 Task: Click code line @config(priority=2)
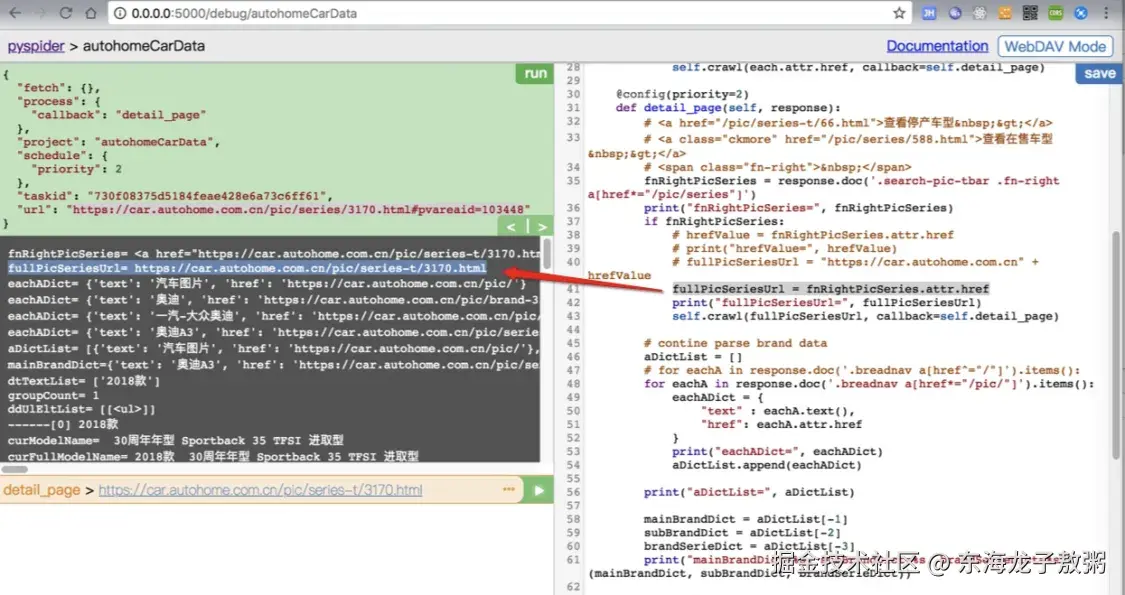click(682, 95)
